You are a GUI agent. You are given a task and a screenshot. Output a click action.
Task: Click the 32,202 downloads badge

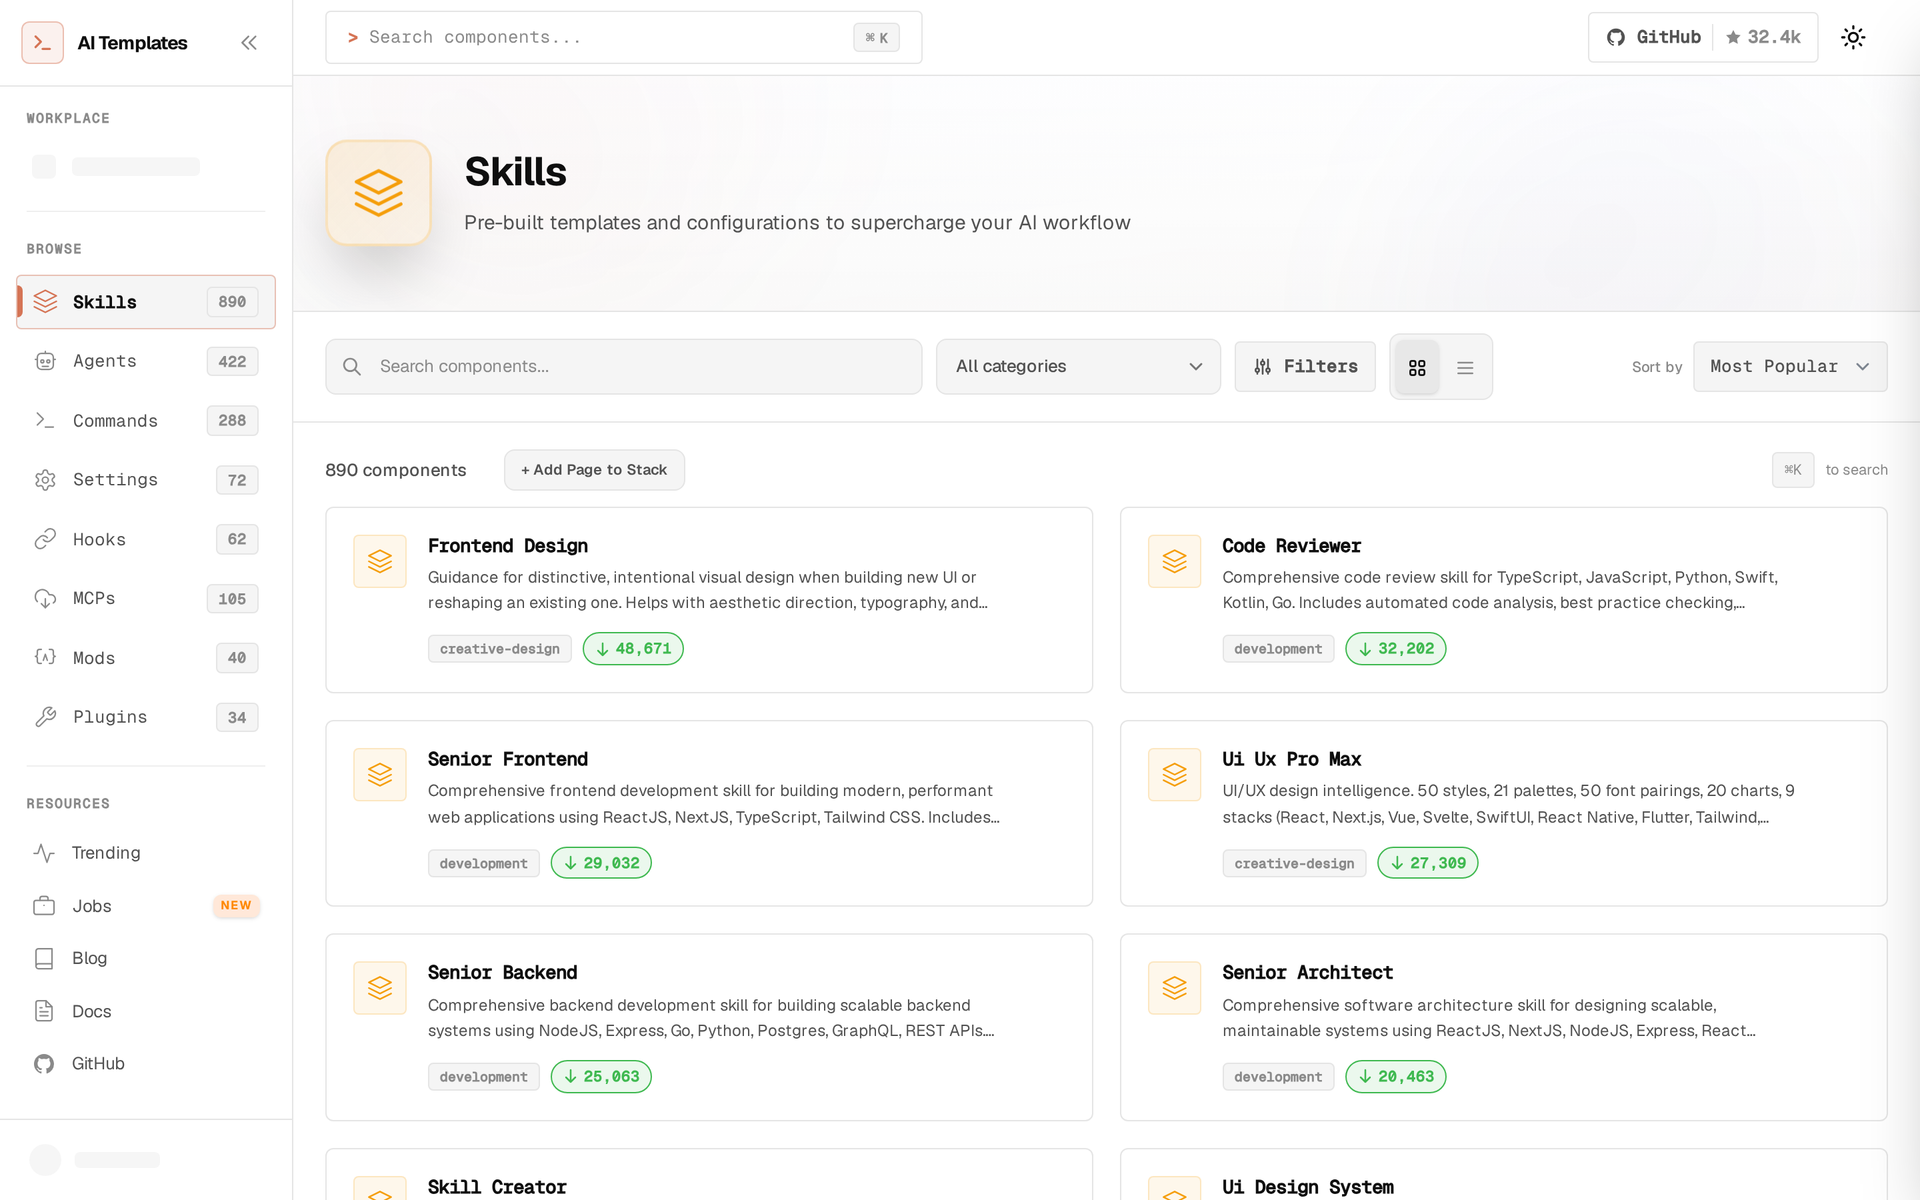pyautogui.click(x=1395, y=649)
